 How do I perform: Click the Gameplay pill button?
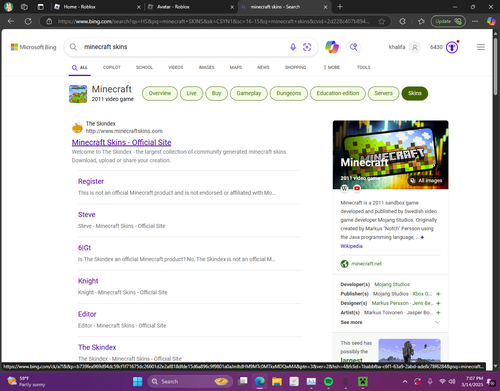coord(249,93)
